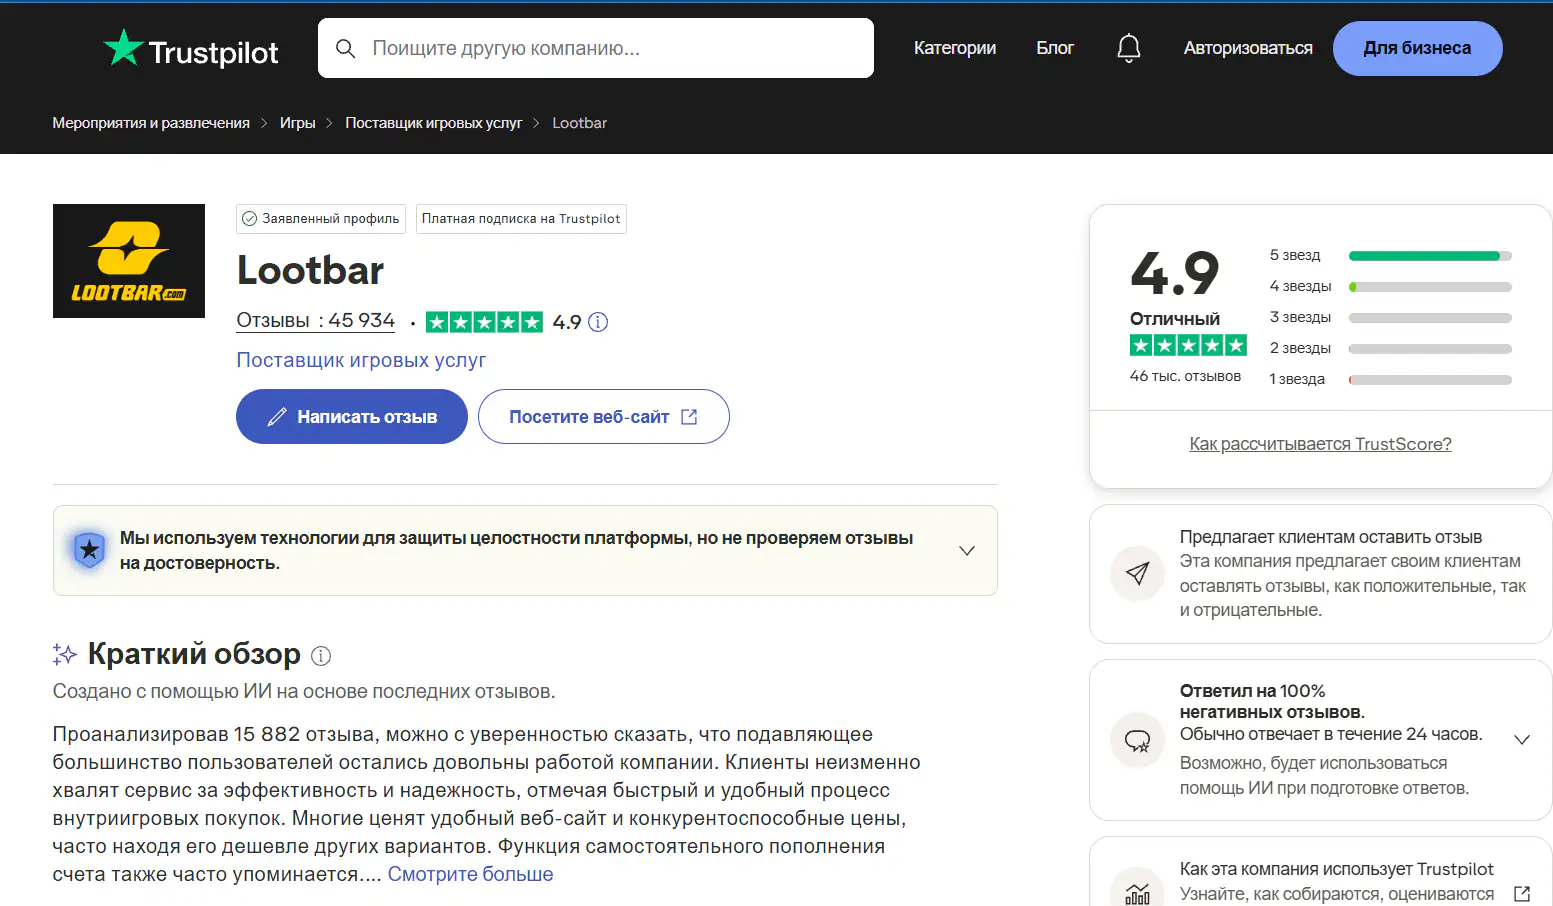Click the five-star rating beside 4.9
Screen dimensions: 1553x906
point(484,322)
